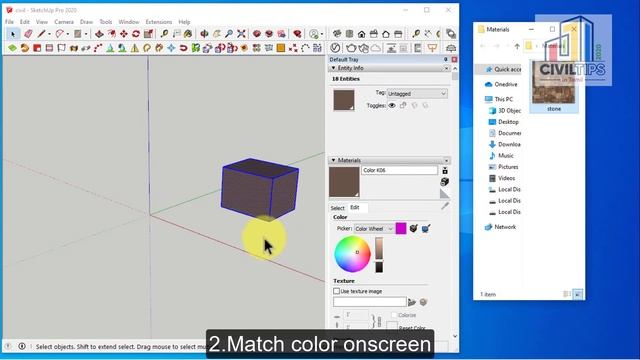The width and height of the screenshot is (640, 360).
Task: Select the Pan hand tool
Action: 217,34
